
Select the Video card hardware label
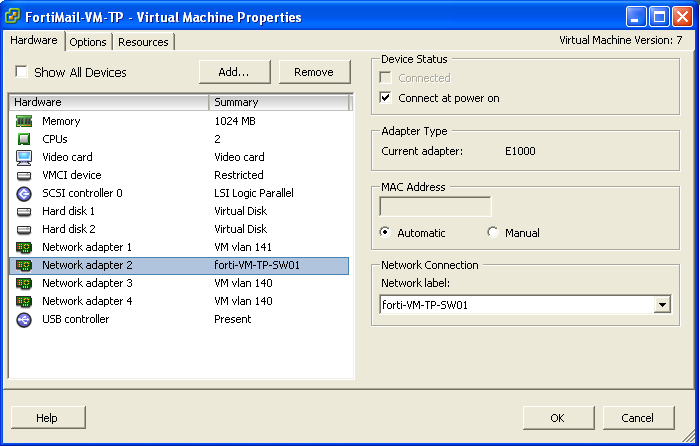tap(67, 157)
